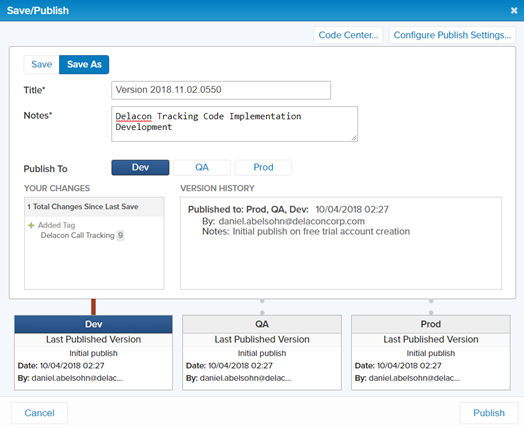524x428 pixels.
Task: Click the Prod card's 'Last Published Version' label
Action: pyautogui.click(x=431, y=339)
